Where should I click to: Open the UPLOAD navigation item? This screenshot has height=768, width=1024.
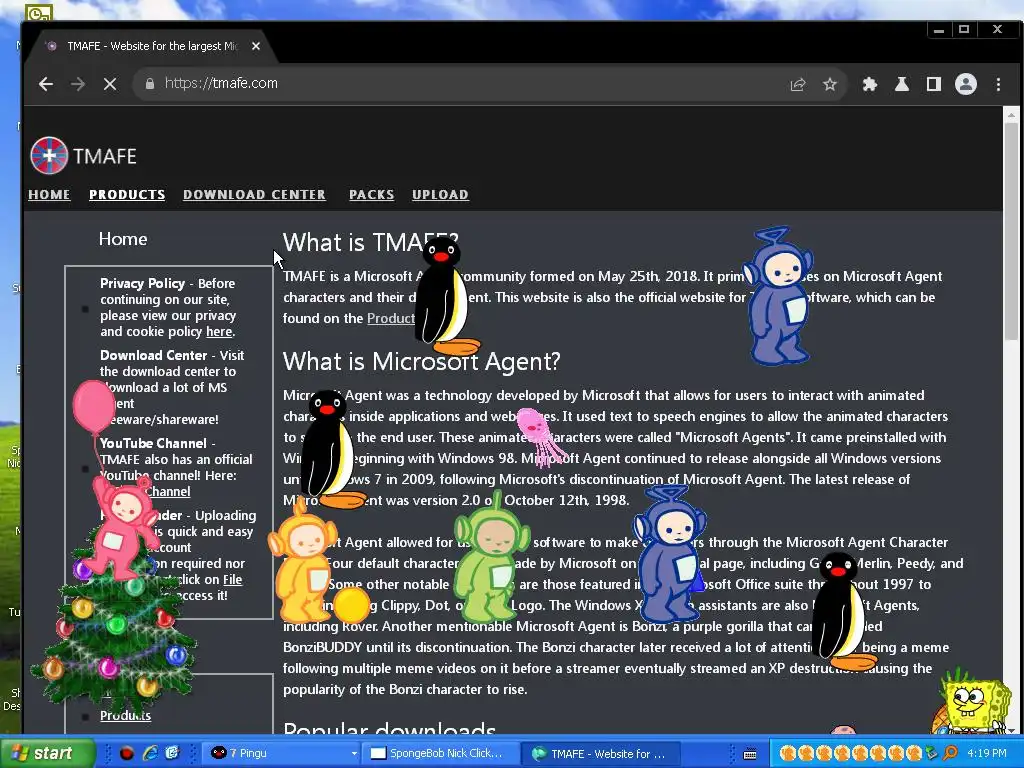(440, 195)
